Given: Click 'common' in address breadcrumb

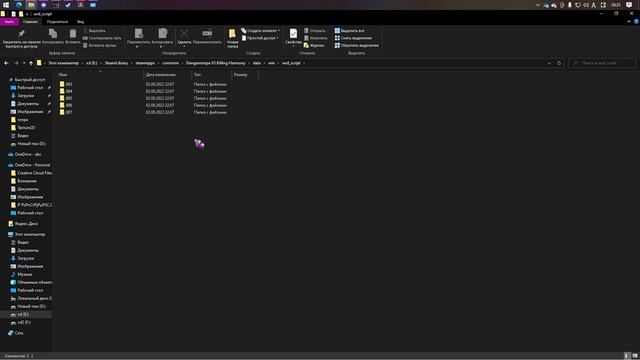Looking at the screenshot, I should (170, 63).
